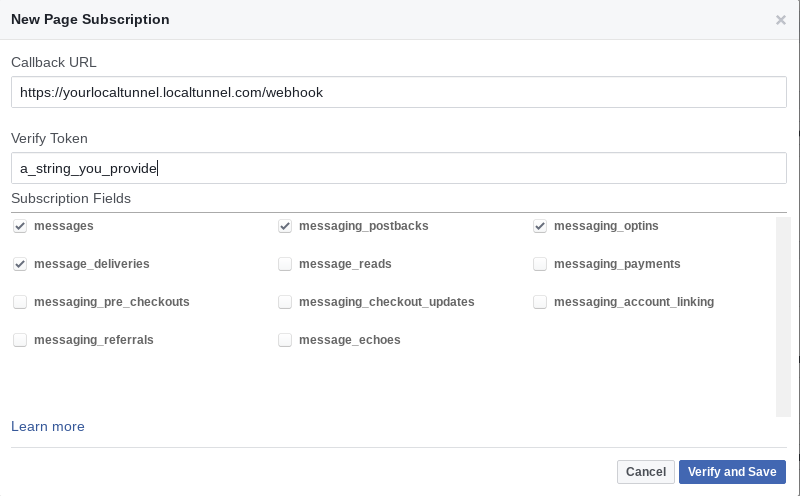Click the message_echoes label text

point(349,340)
